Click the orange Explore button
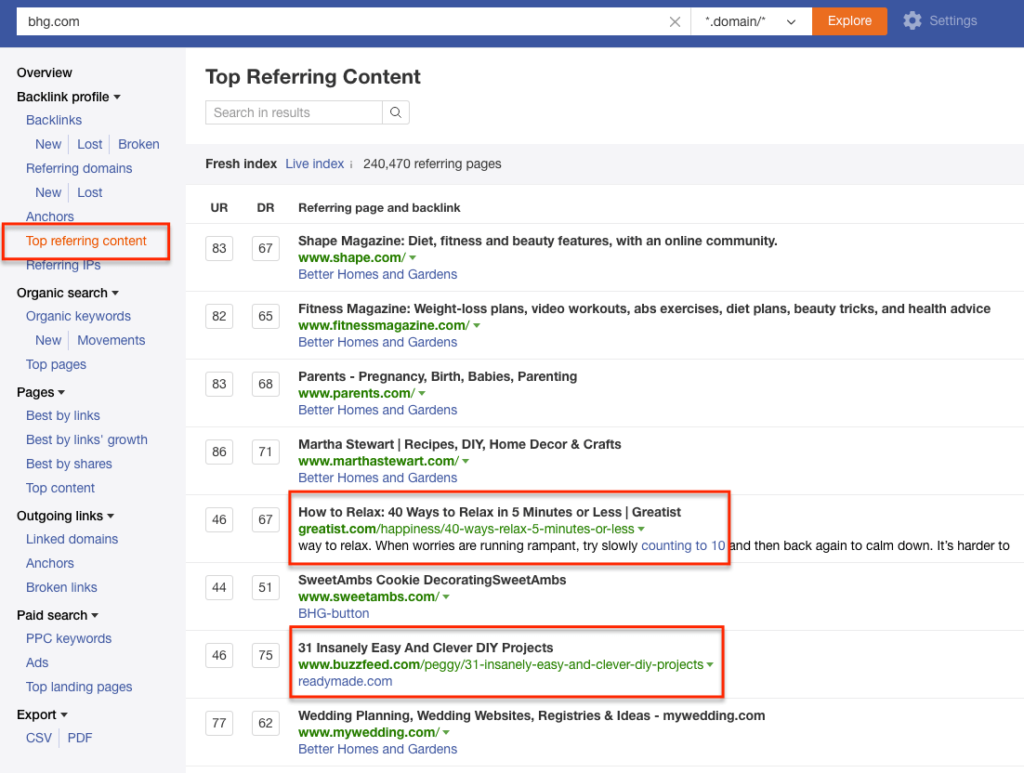The image size is (1024, 773). (849, 21)
